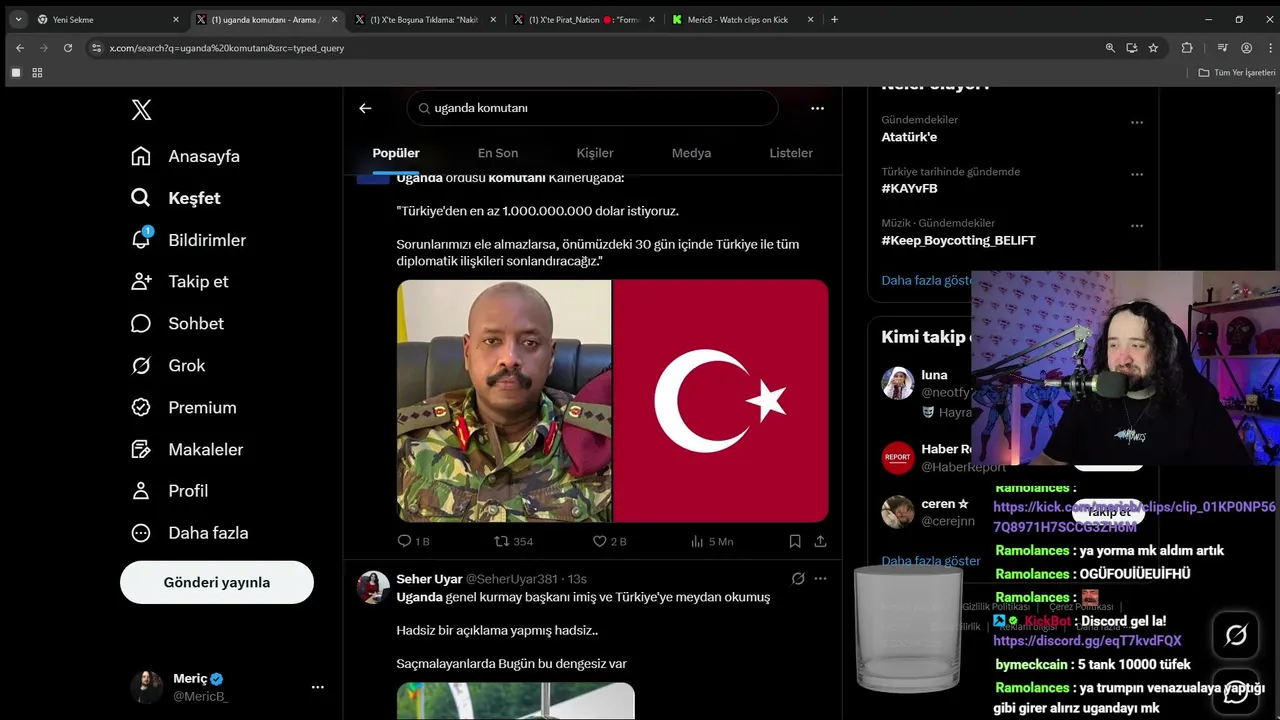Click Daha fazla göster under suggestions

pos(931,561)
